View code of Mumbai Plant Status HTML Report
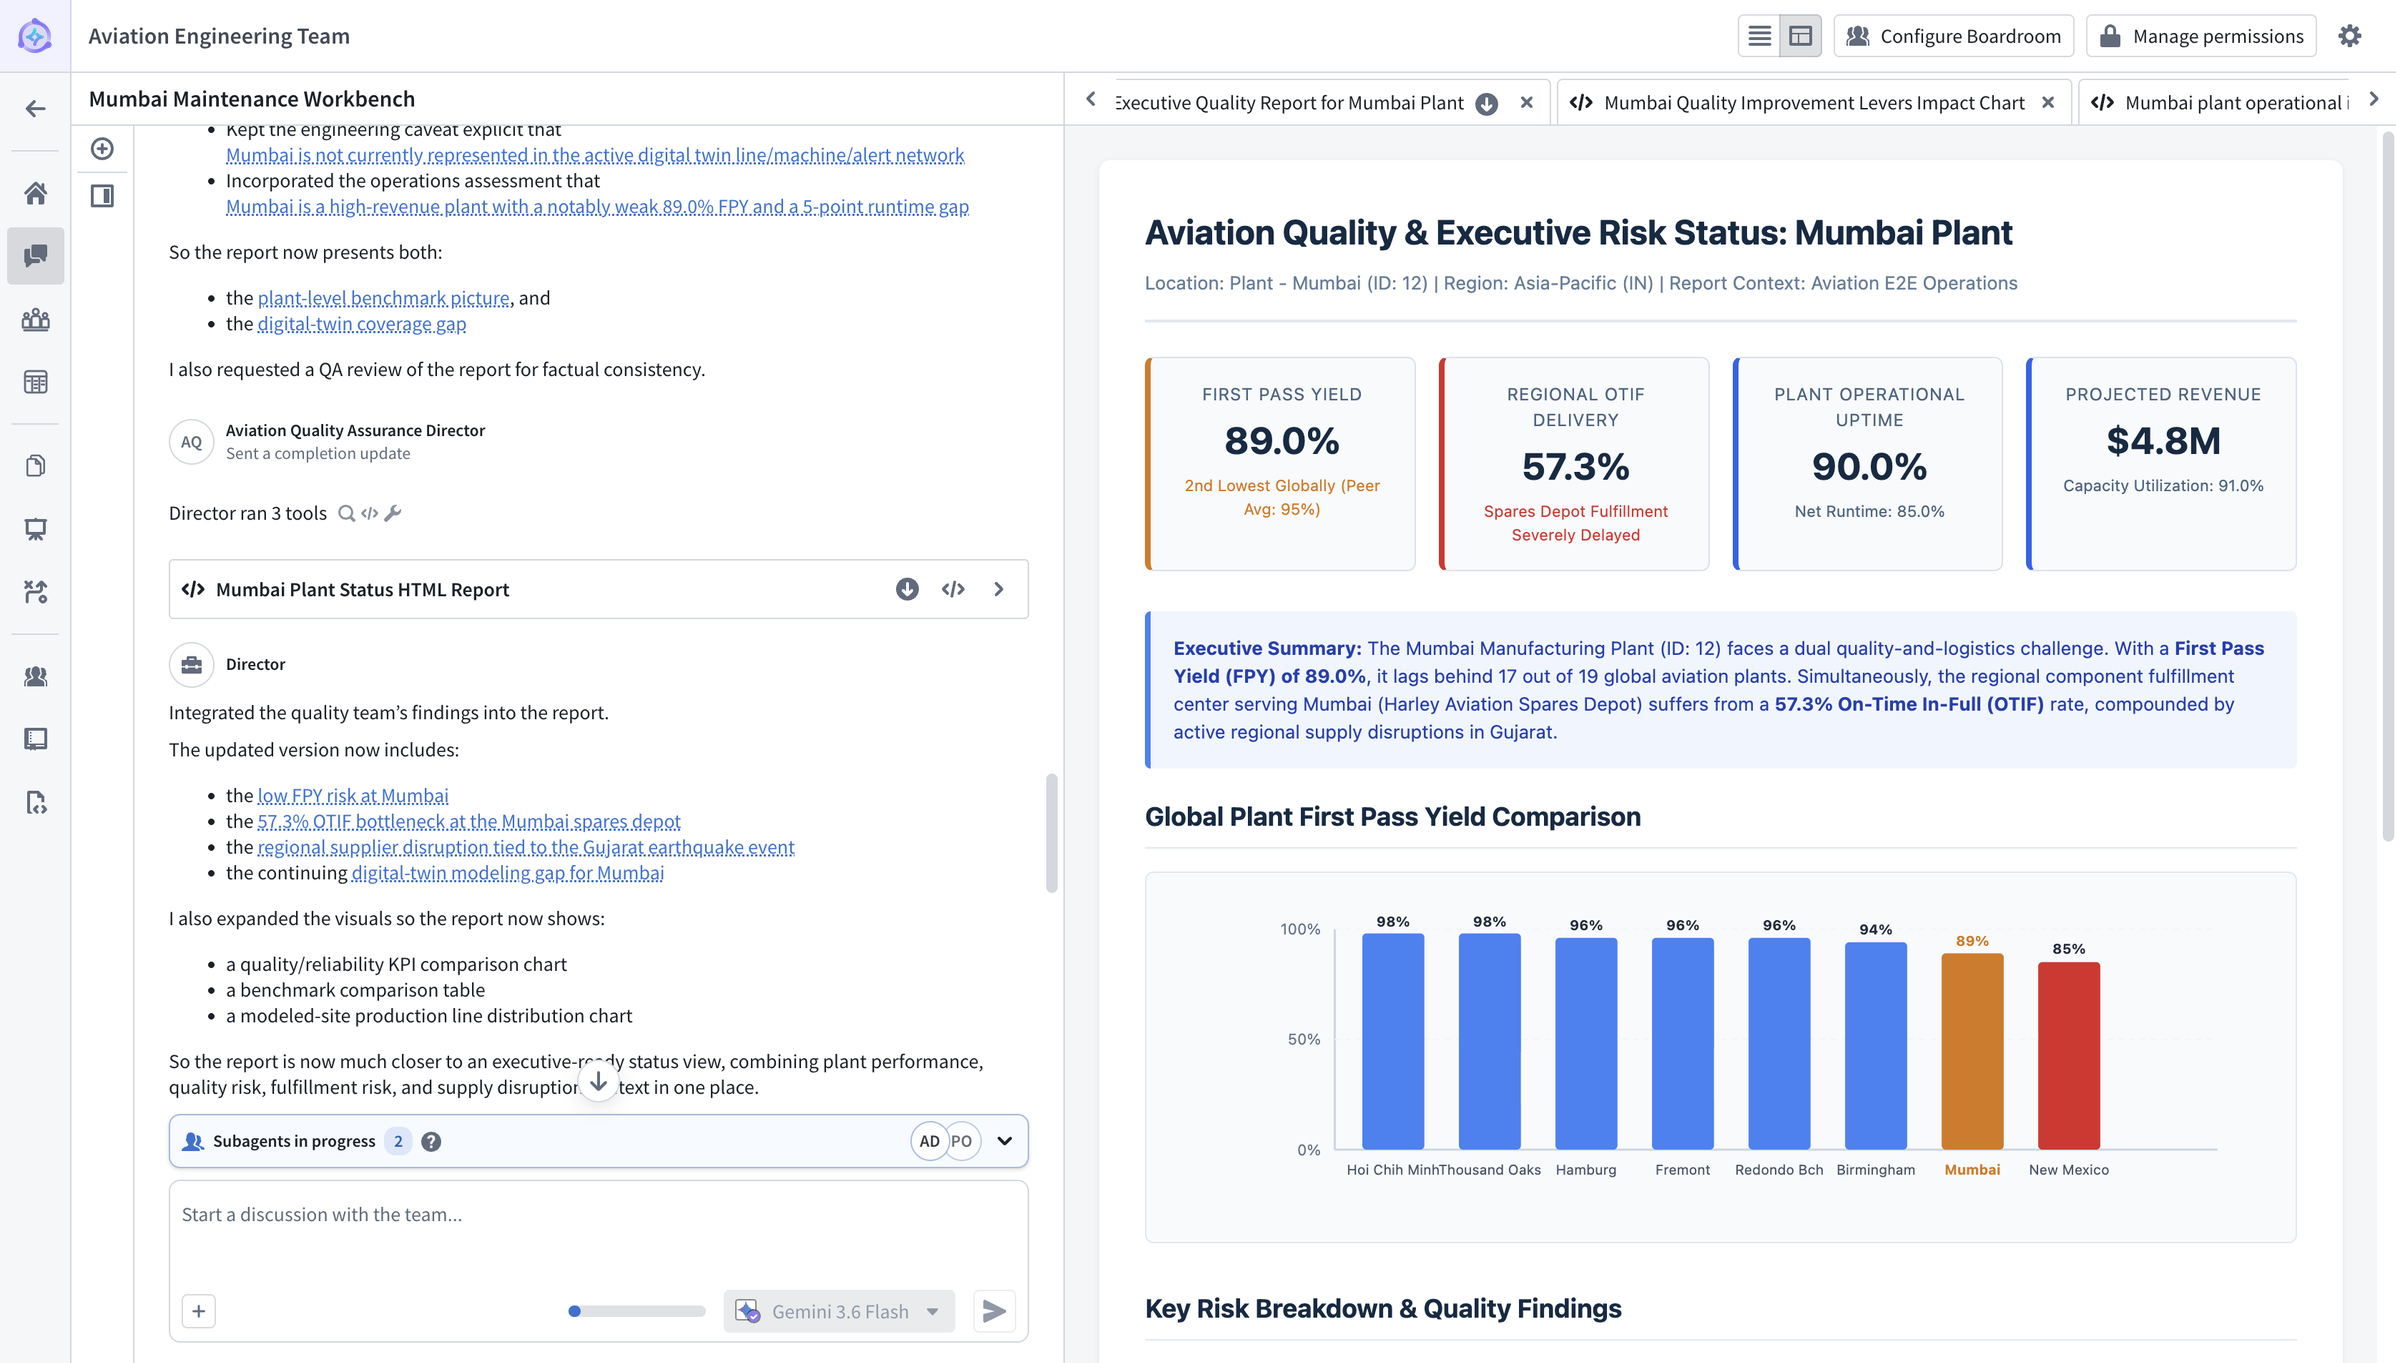The width and height of the screenshot is (2396, 1363). 953,589
